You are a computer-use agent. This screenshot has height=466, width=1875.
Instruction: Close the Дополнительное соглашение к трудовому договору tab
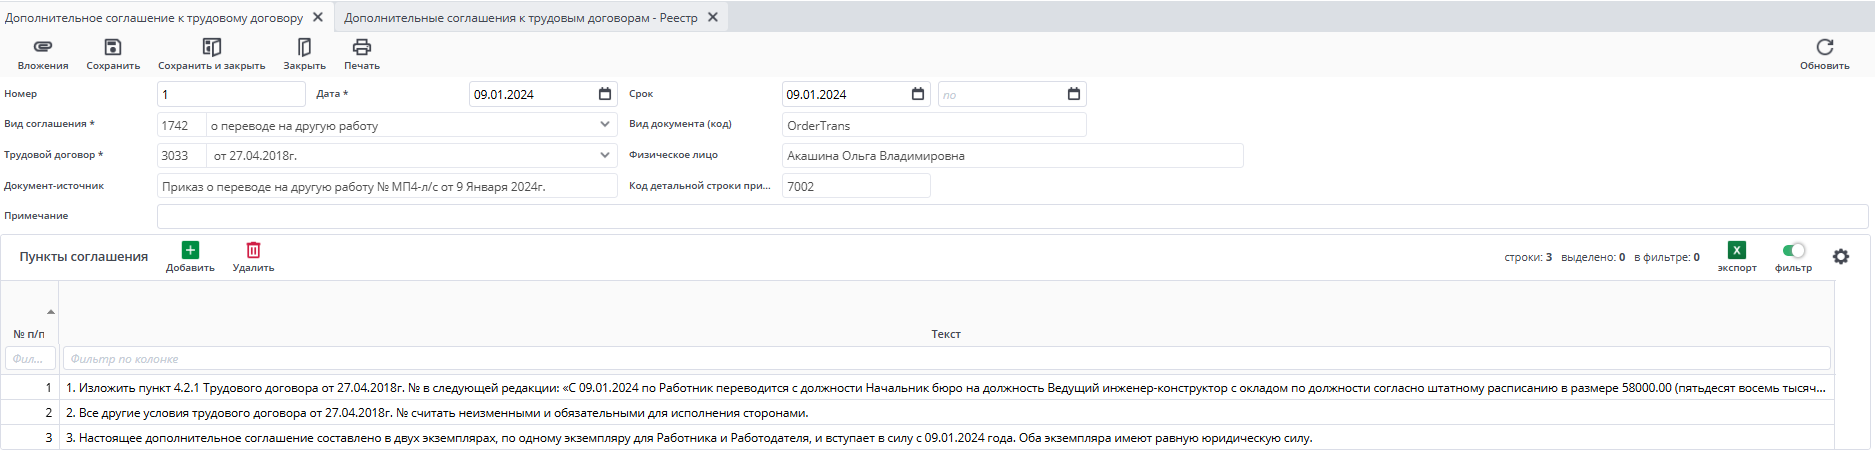(x=318, y=17)
